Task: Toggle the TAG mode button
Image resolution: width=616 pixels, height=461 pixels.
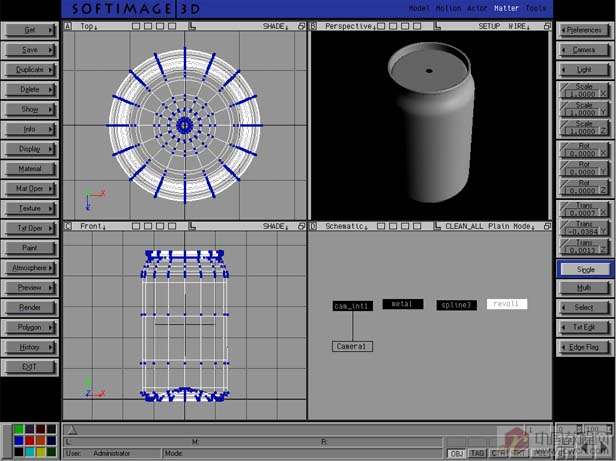Action: click(477, 453)
